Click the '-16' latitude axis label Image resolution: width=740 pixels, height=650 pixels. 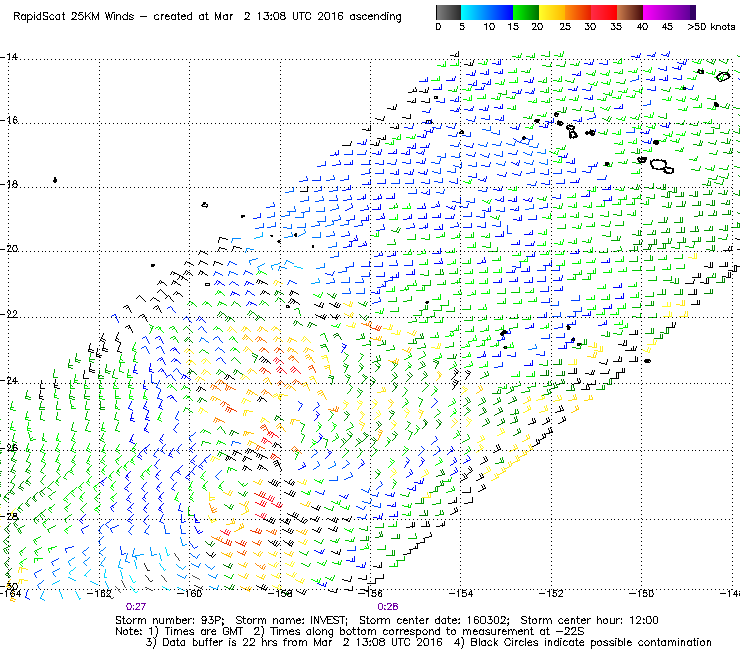click(9, 120)
